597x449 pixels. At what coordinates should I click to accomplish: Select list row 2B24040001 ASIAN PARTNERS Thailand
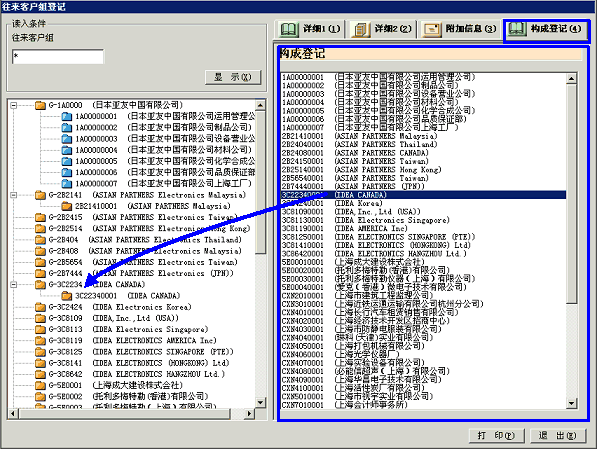[423, 144]
